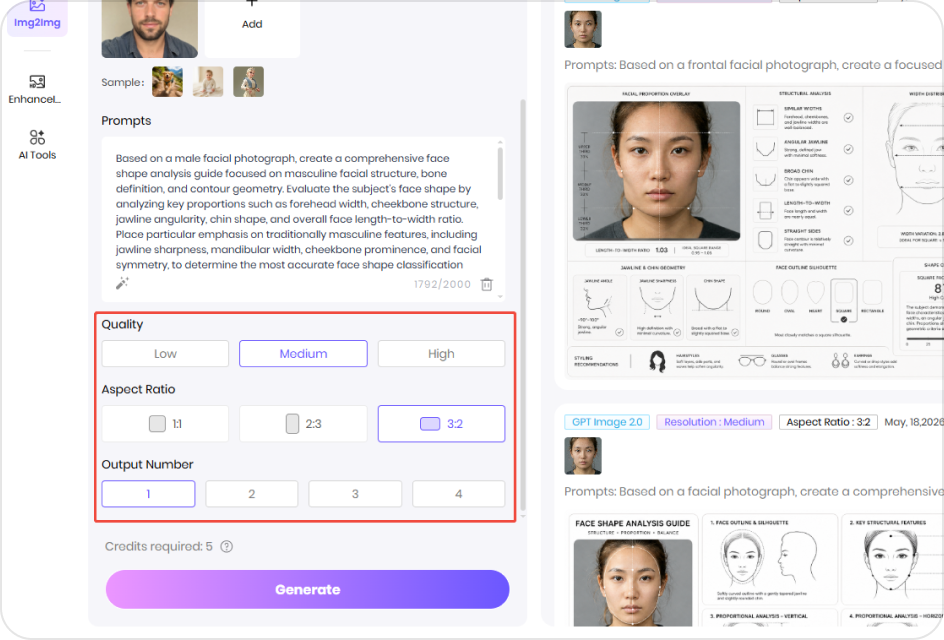The image size is (944, 640).
Task: Set Output Number to 4
Action: [x=459, y=494]
